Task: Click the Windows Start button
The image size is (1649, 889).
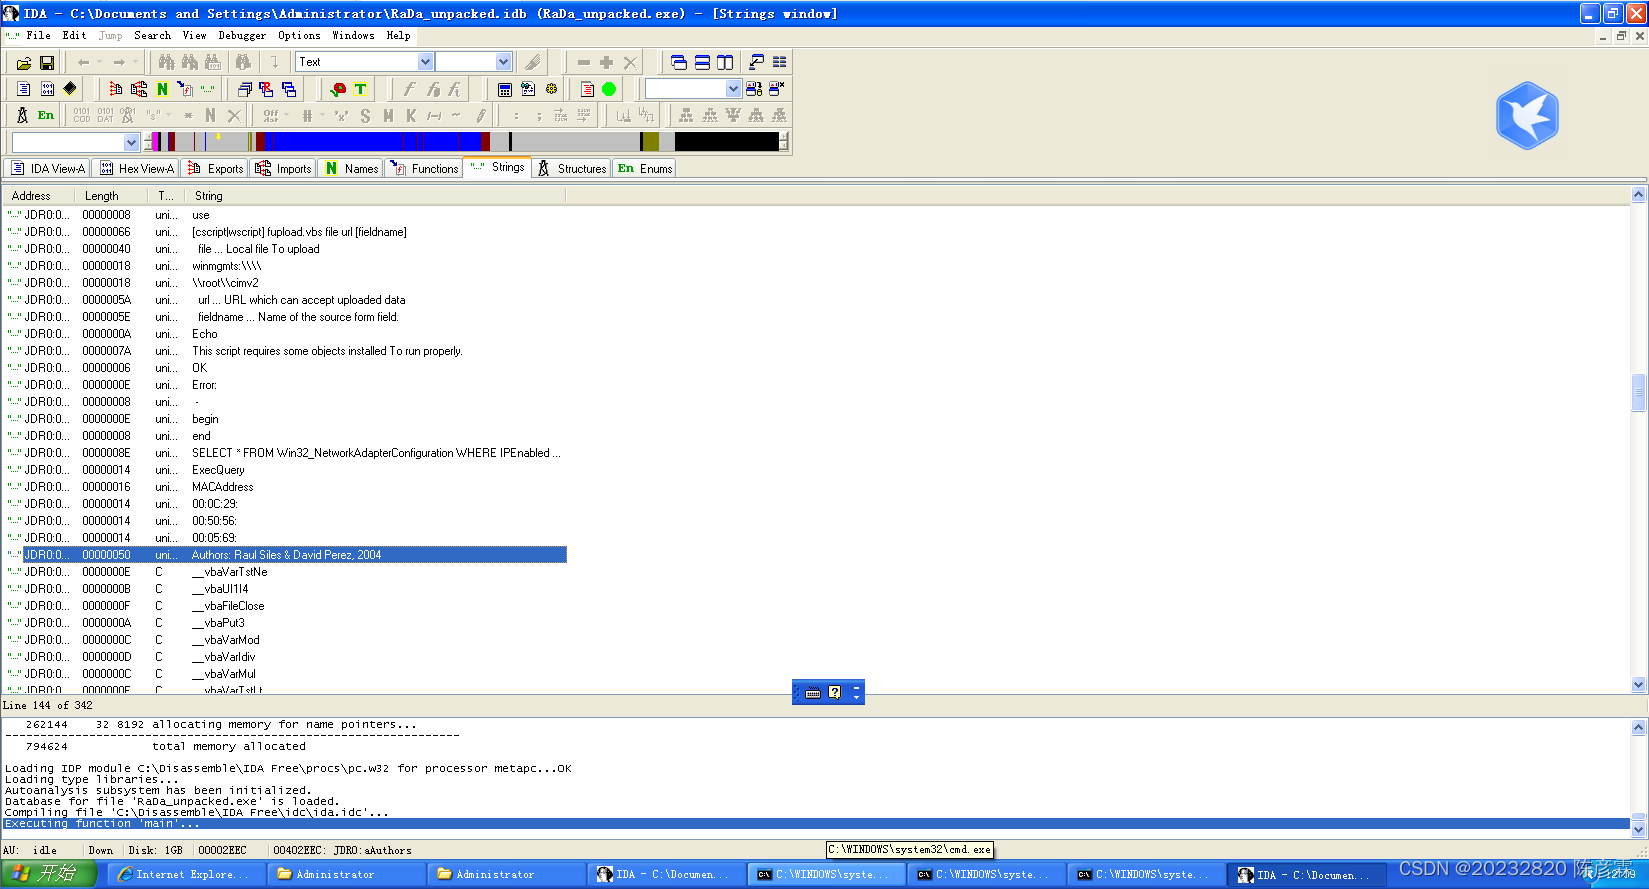Action: point(49,874)
